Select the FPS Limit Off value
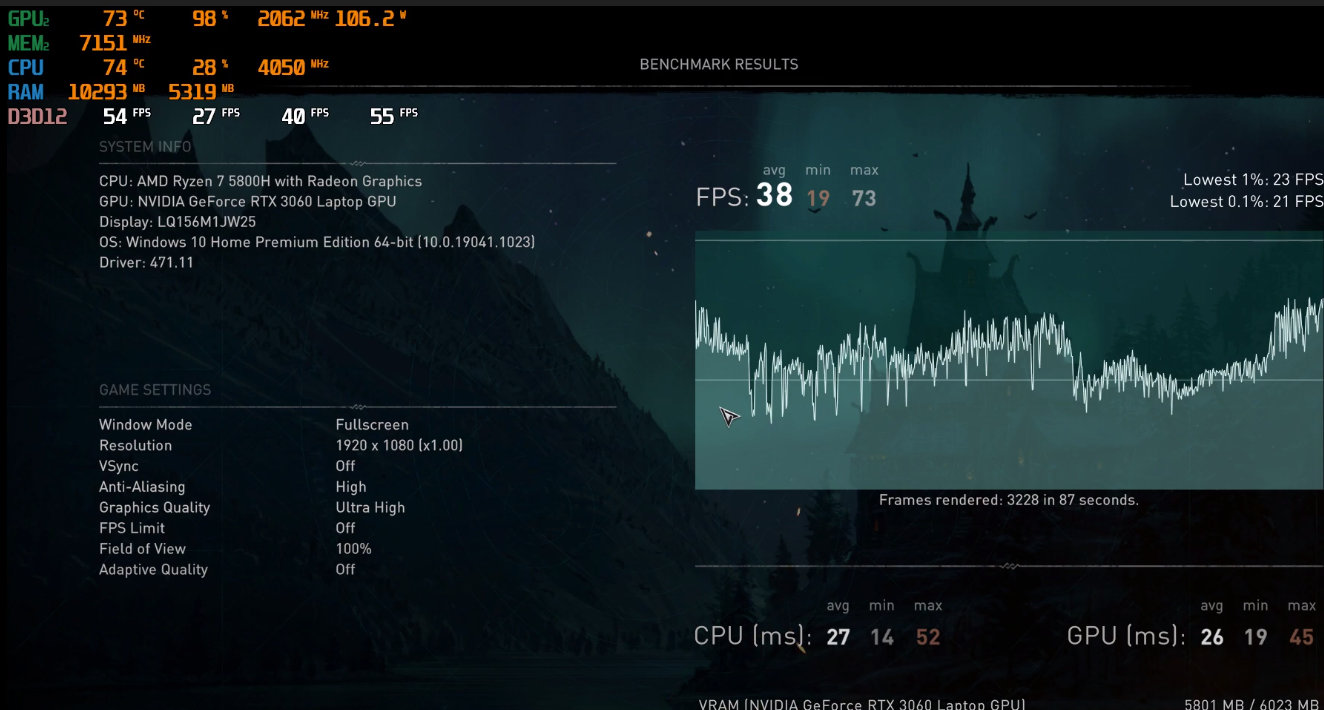The height and width of the screenshot is (710, 1324). pos(346,528)
